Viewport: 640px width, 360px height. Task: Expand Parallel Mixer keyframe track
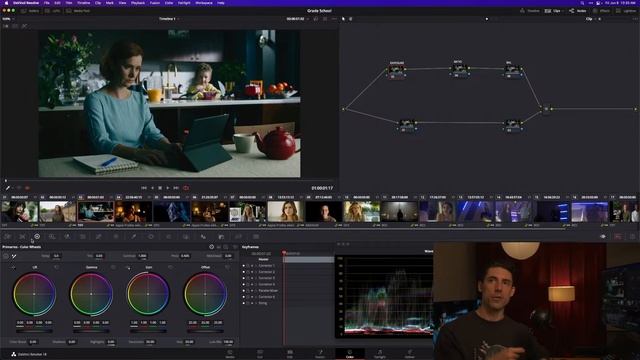coord(256,291)
